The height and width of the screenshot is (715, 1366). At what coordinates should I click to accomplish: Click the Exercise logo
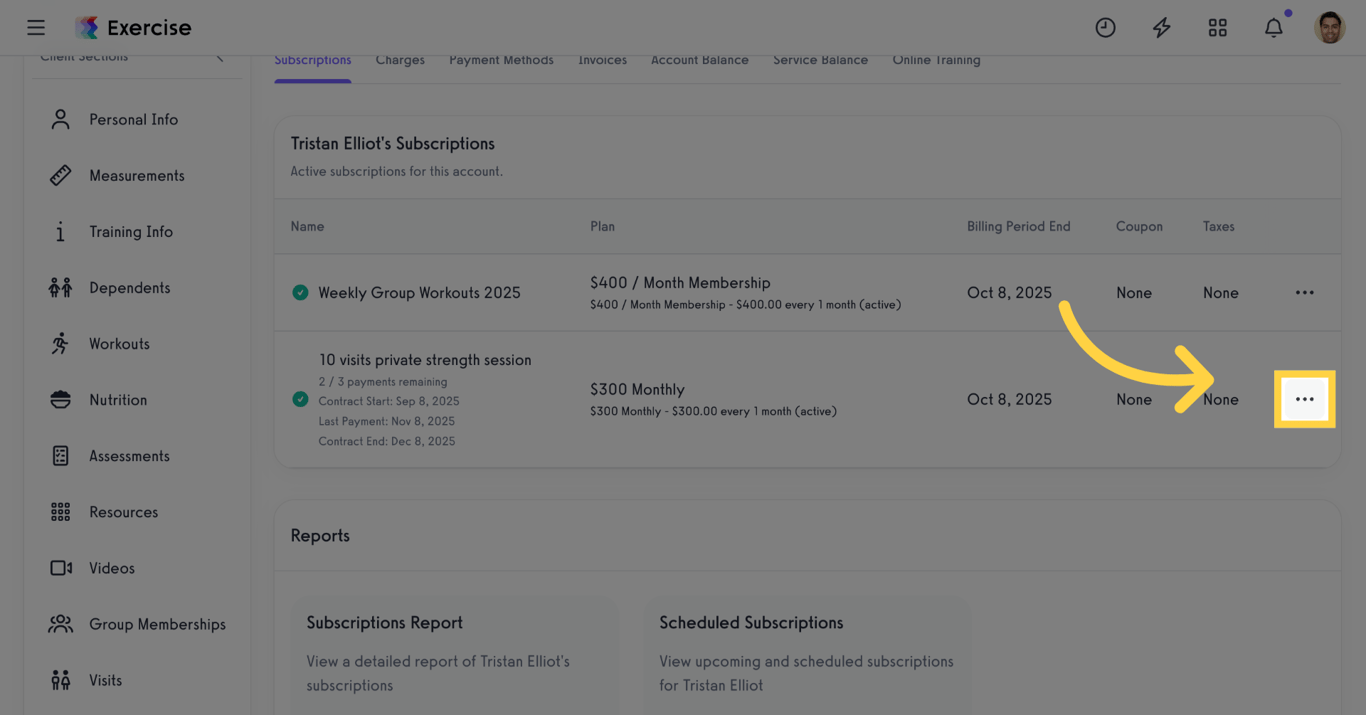pos(134,28)
